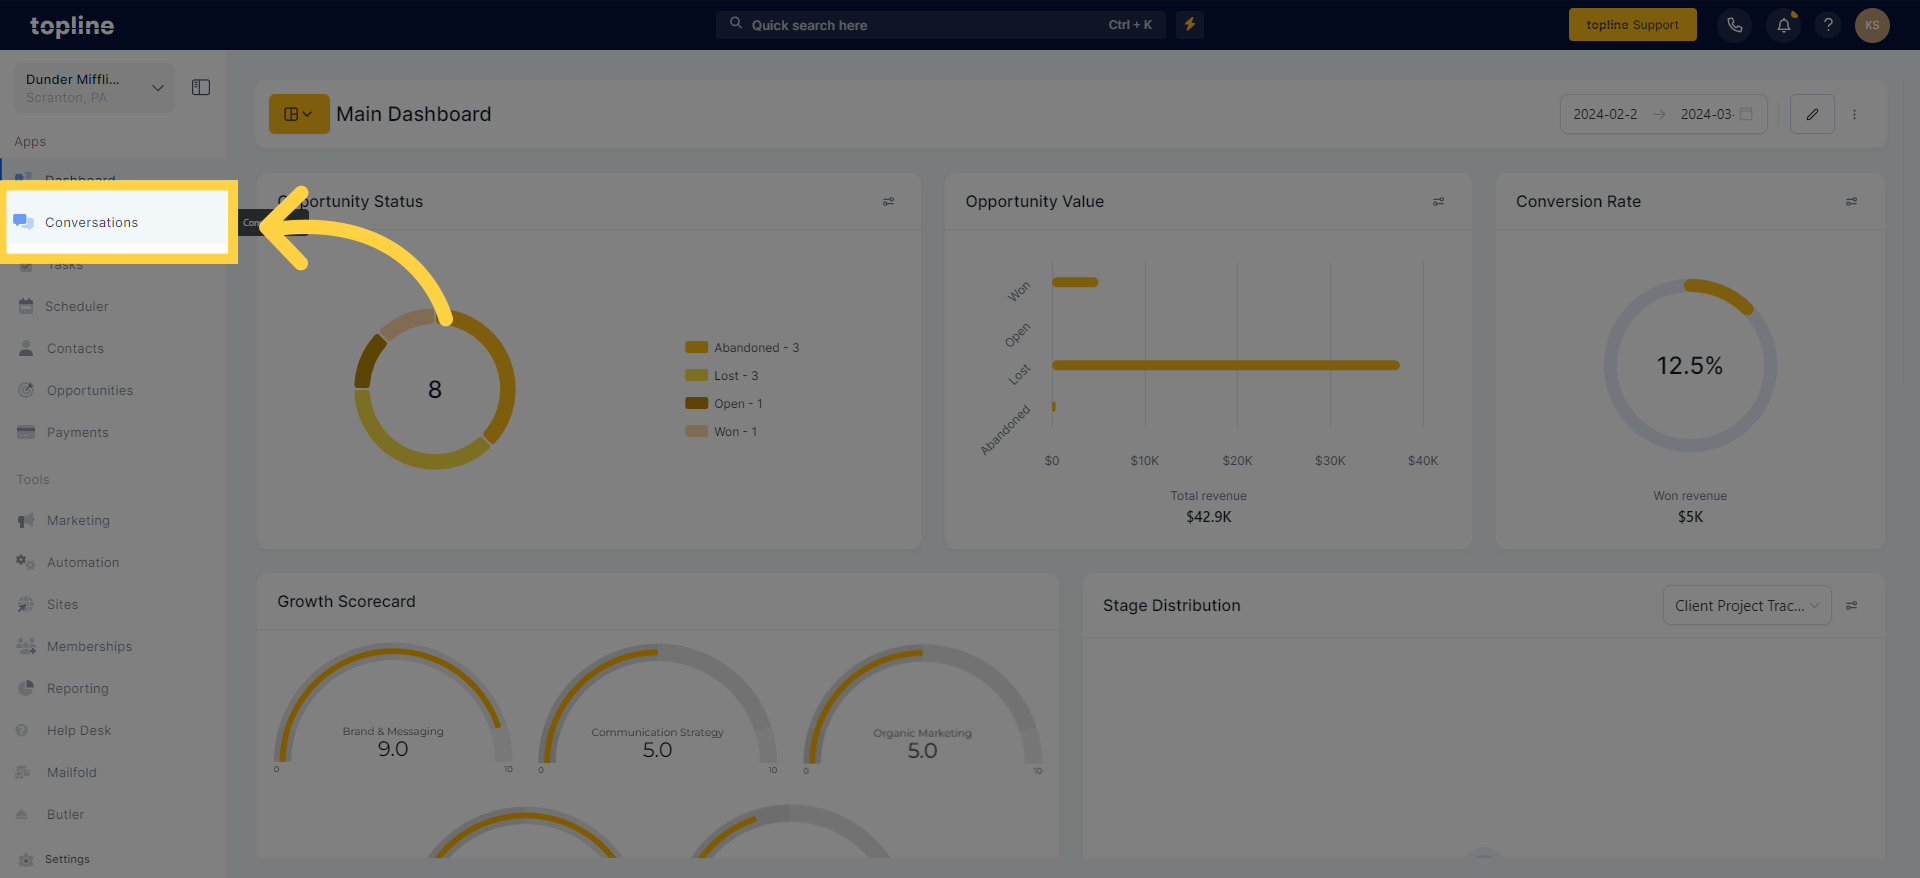Open Conversion Rate widget filter settings
Screen dimensions: 1920x878
tap(1851, 202)
